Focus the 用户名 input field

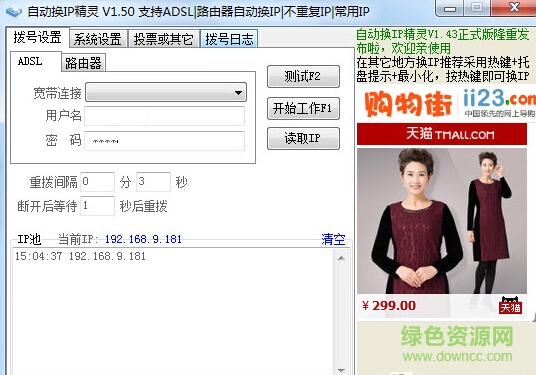click(x=164, y=116)
